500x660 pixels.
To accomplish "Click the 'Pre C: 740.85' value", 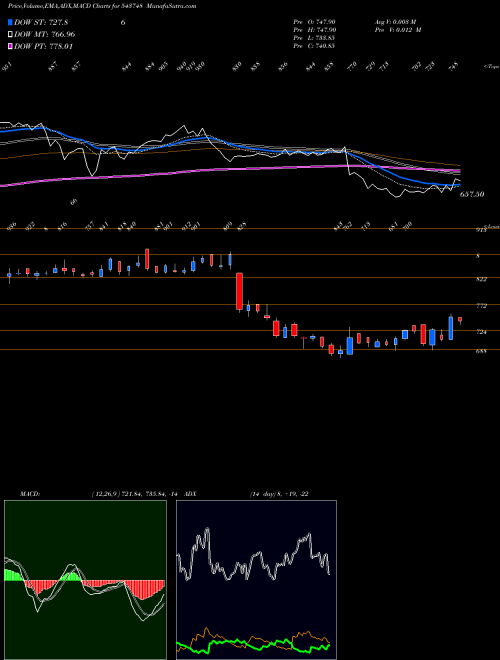I will click(x=314, y=46).
